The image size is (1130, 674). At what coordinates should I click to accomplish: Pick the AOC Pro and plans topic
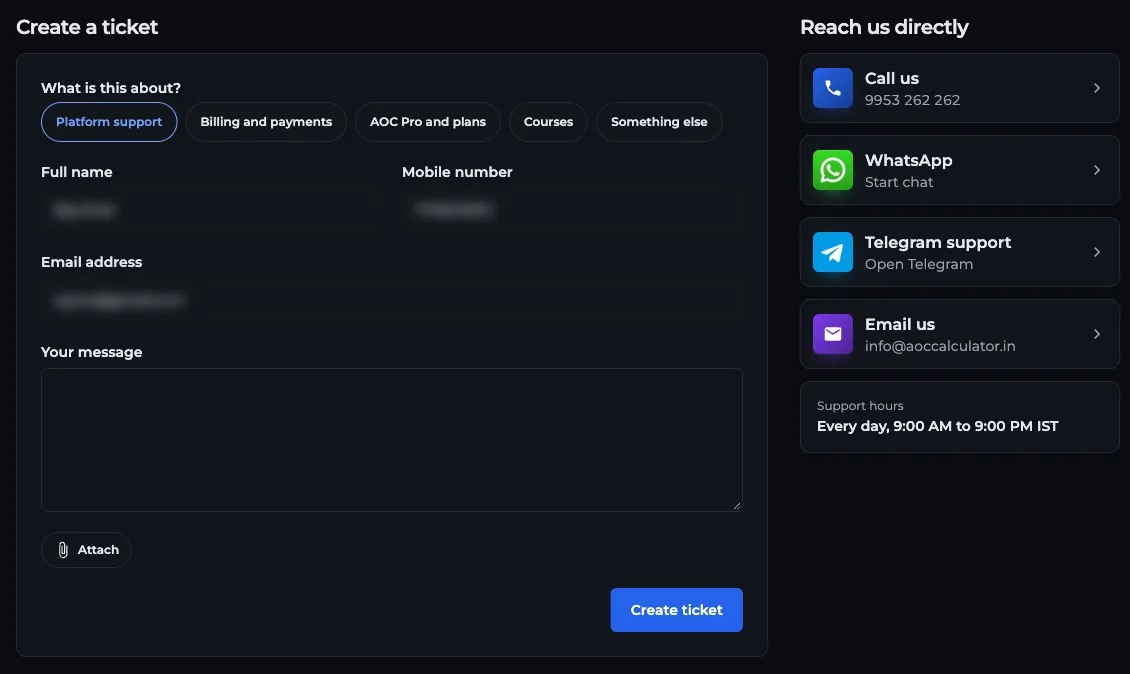click(428, 122)
